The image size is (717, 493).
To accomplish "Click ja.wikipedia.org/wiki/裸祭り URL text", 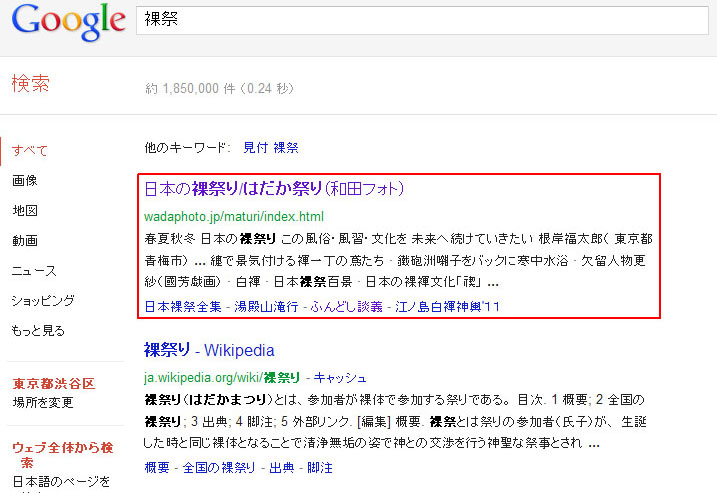I will pos(222,378).
